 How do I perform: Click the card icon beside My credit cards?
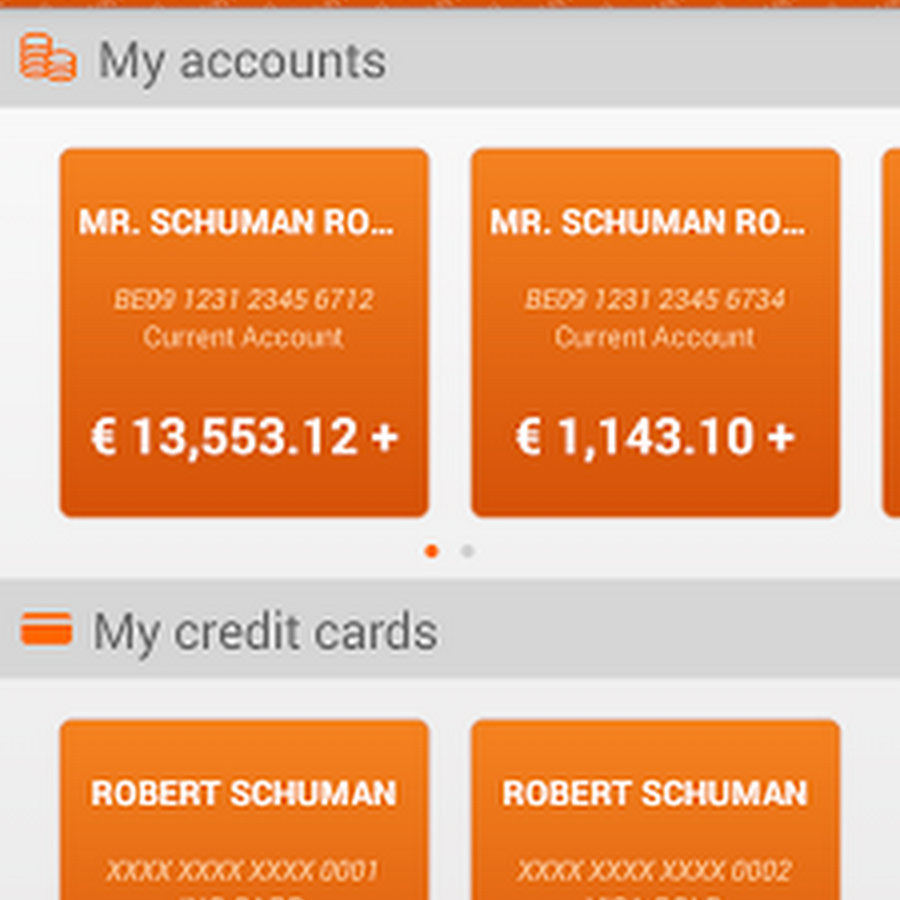click(46, 629)
